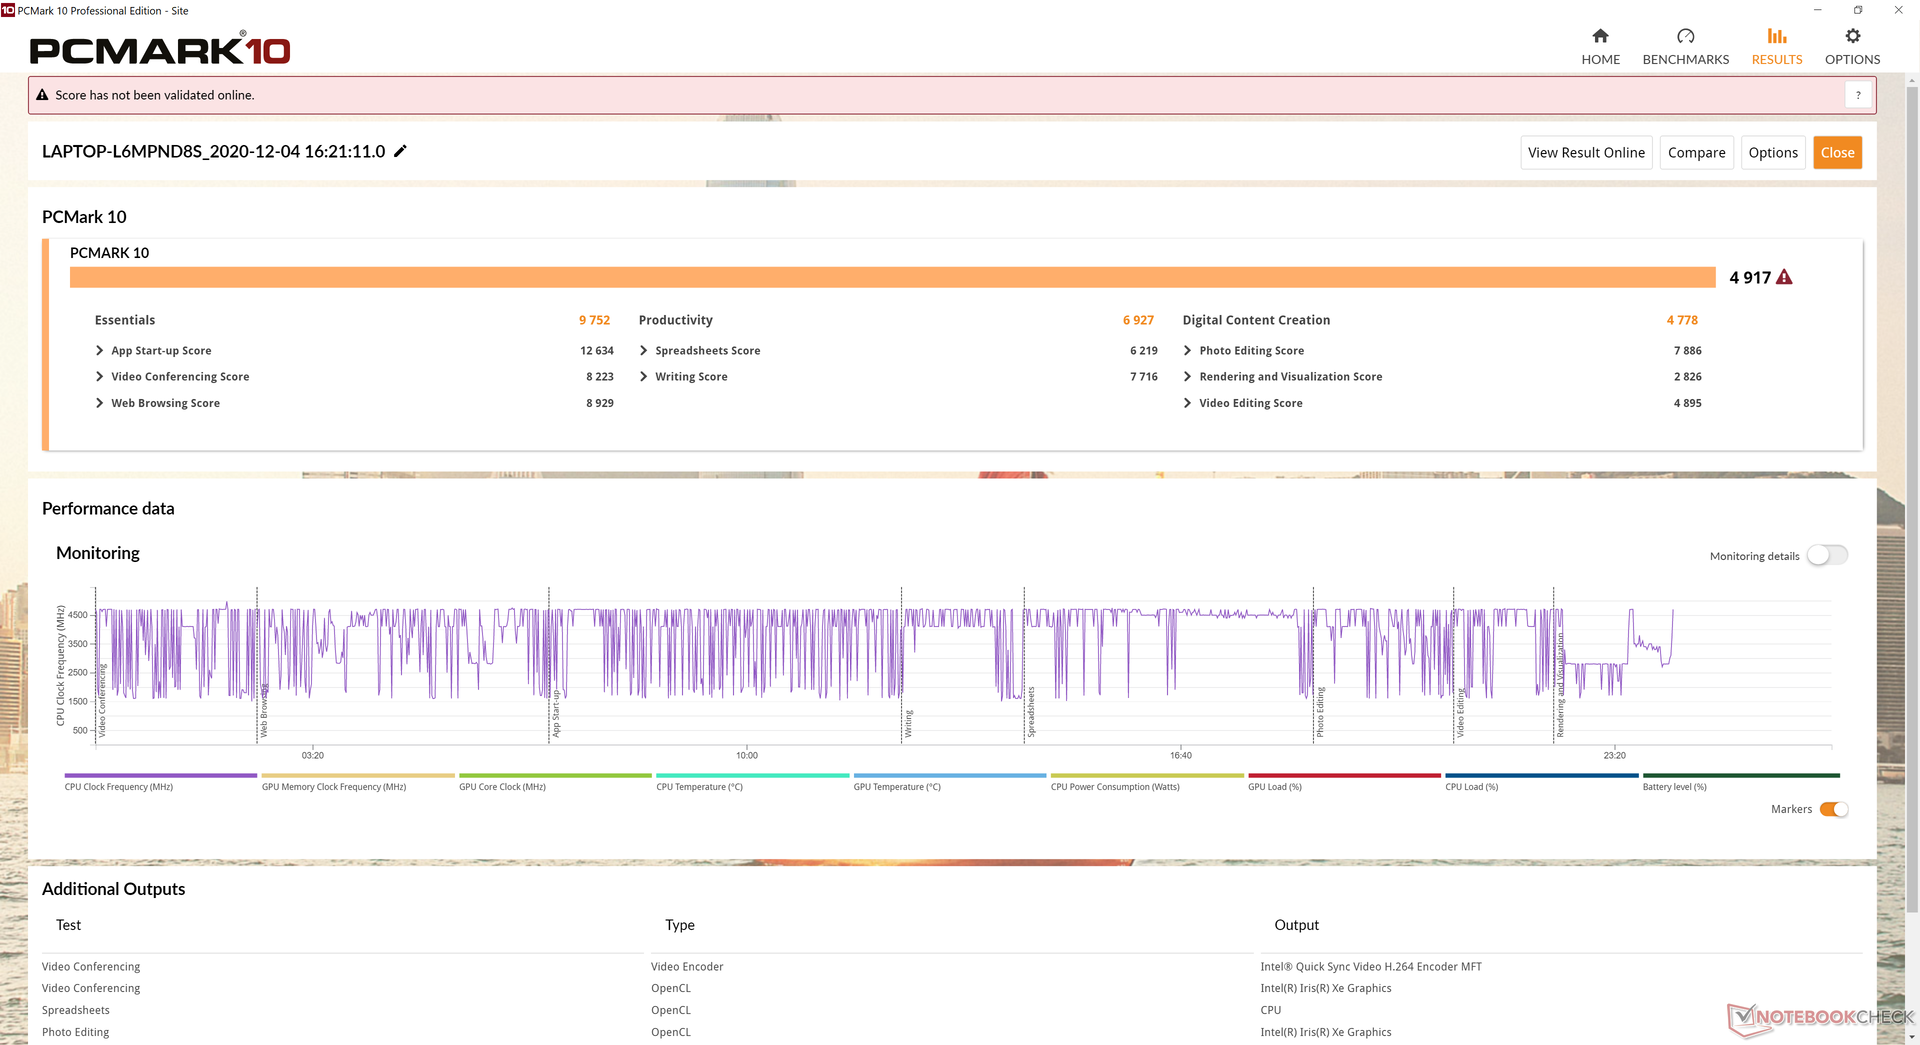Image resolution: width=1920 pixels, height=1045 pixels.
Task: Select the GPU Core Clock legend swatch
Action: (x=555, y=775)
